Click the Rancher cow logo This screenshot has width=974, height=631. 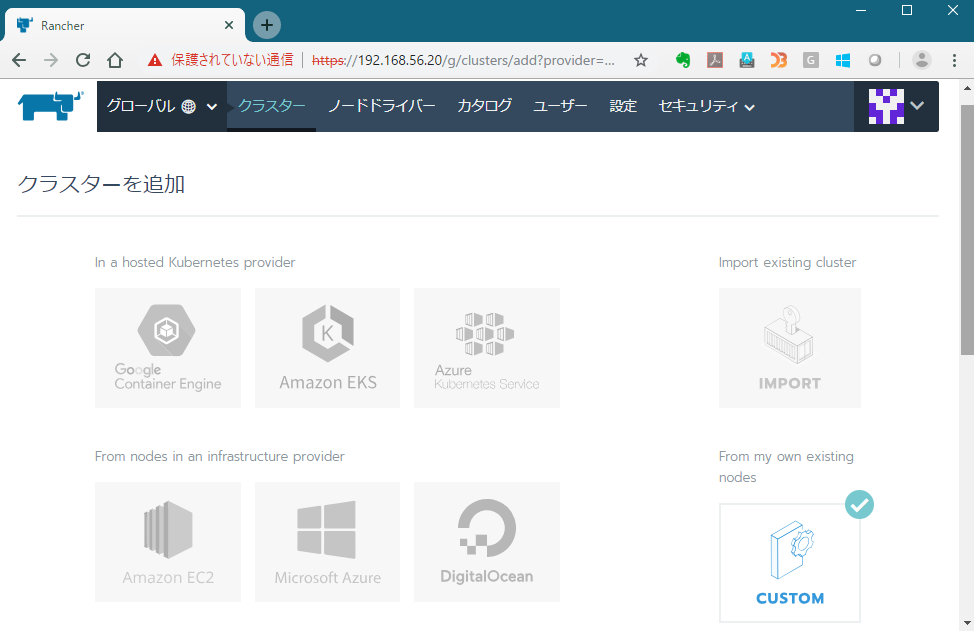coord(50,106)
